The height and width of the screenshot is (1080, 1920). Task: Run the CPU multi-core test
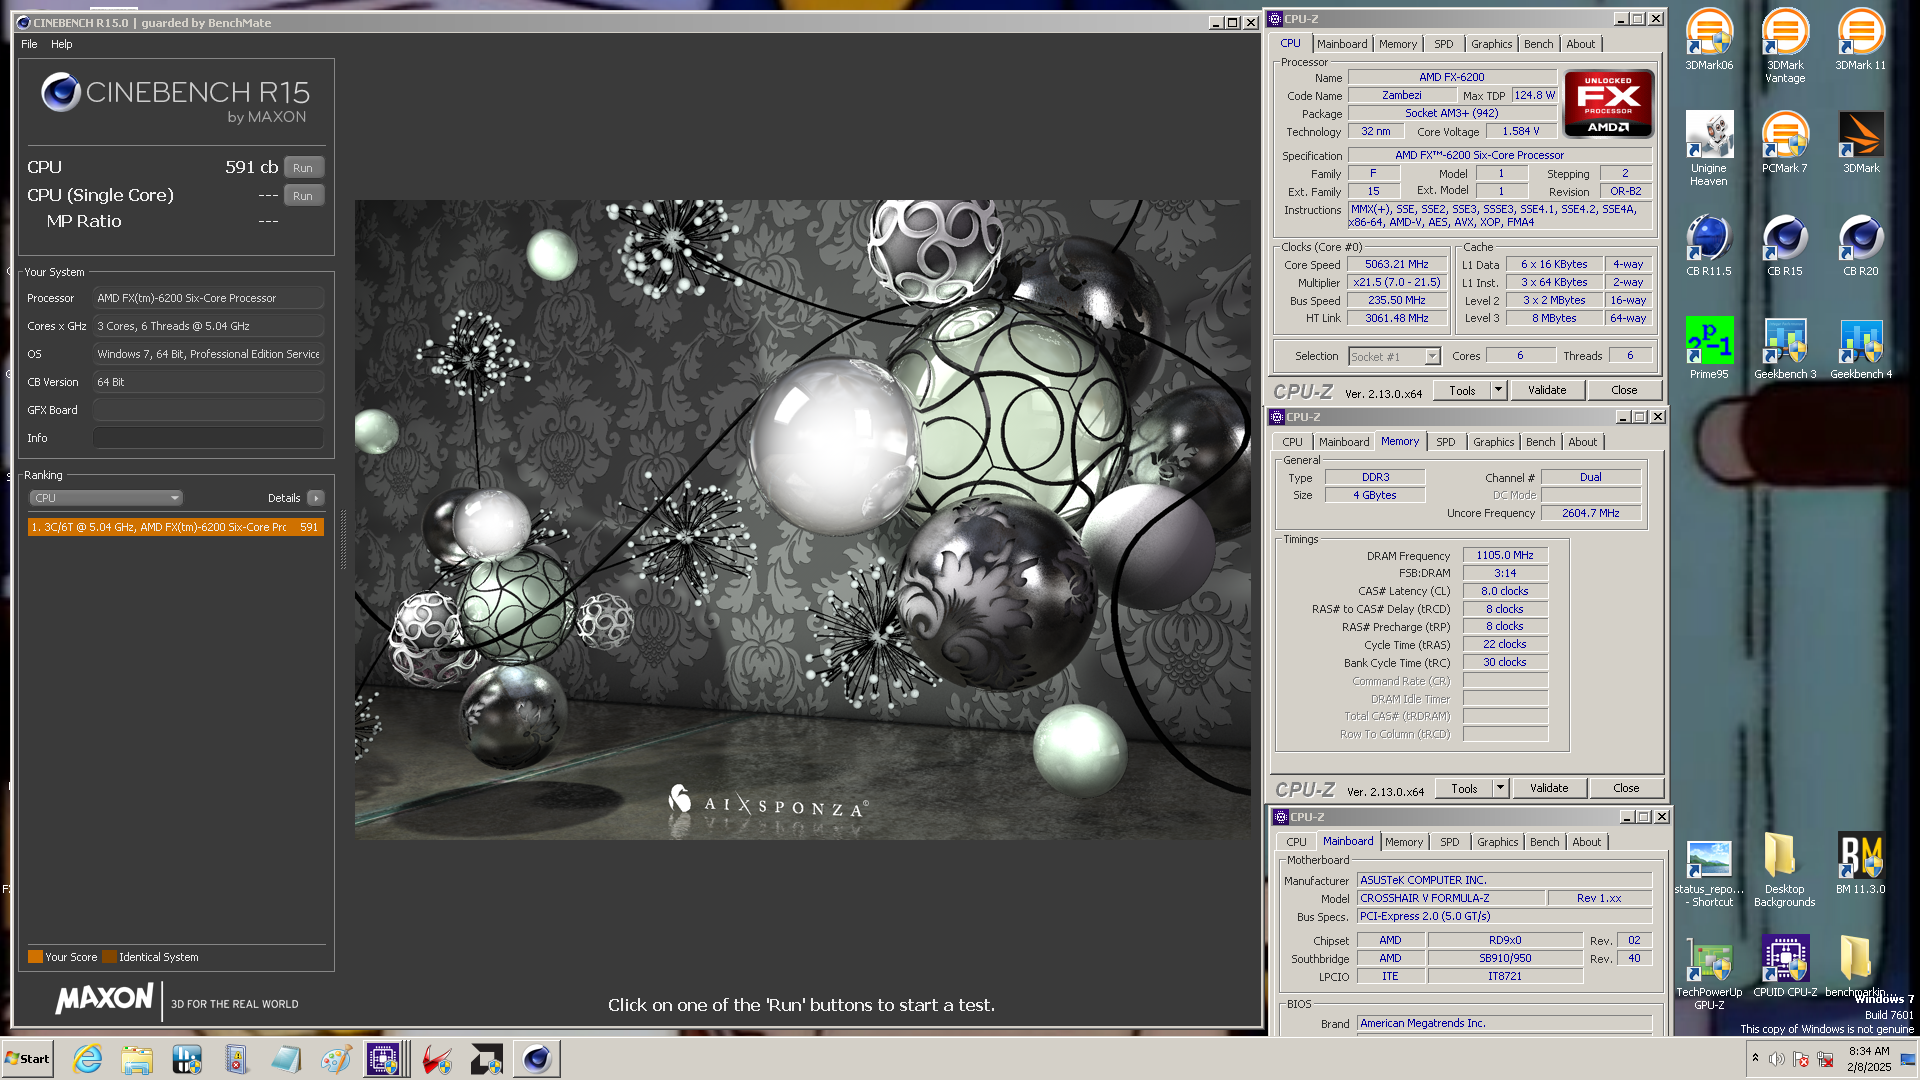(x=303, y=168)
